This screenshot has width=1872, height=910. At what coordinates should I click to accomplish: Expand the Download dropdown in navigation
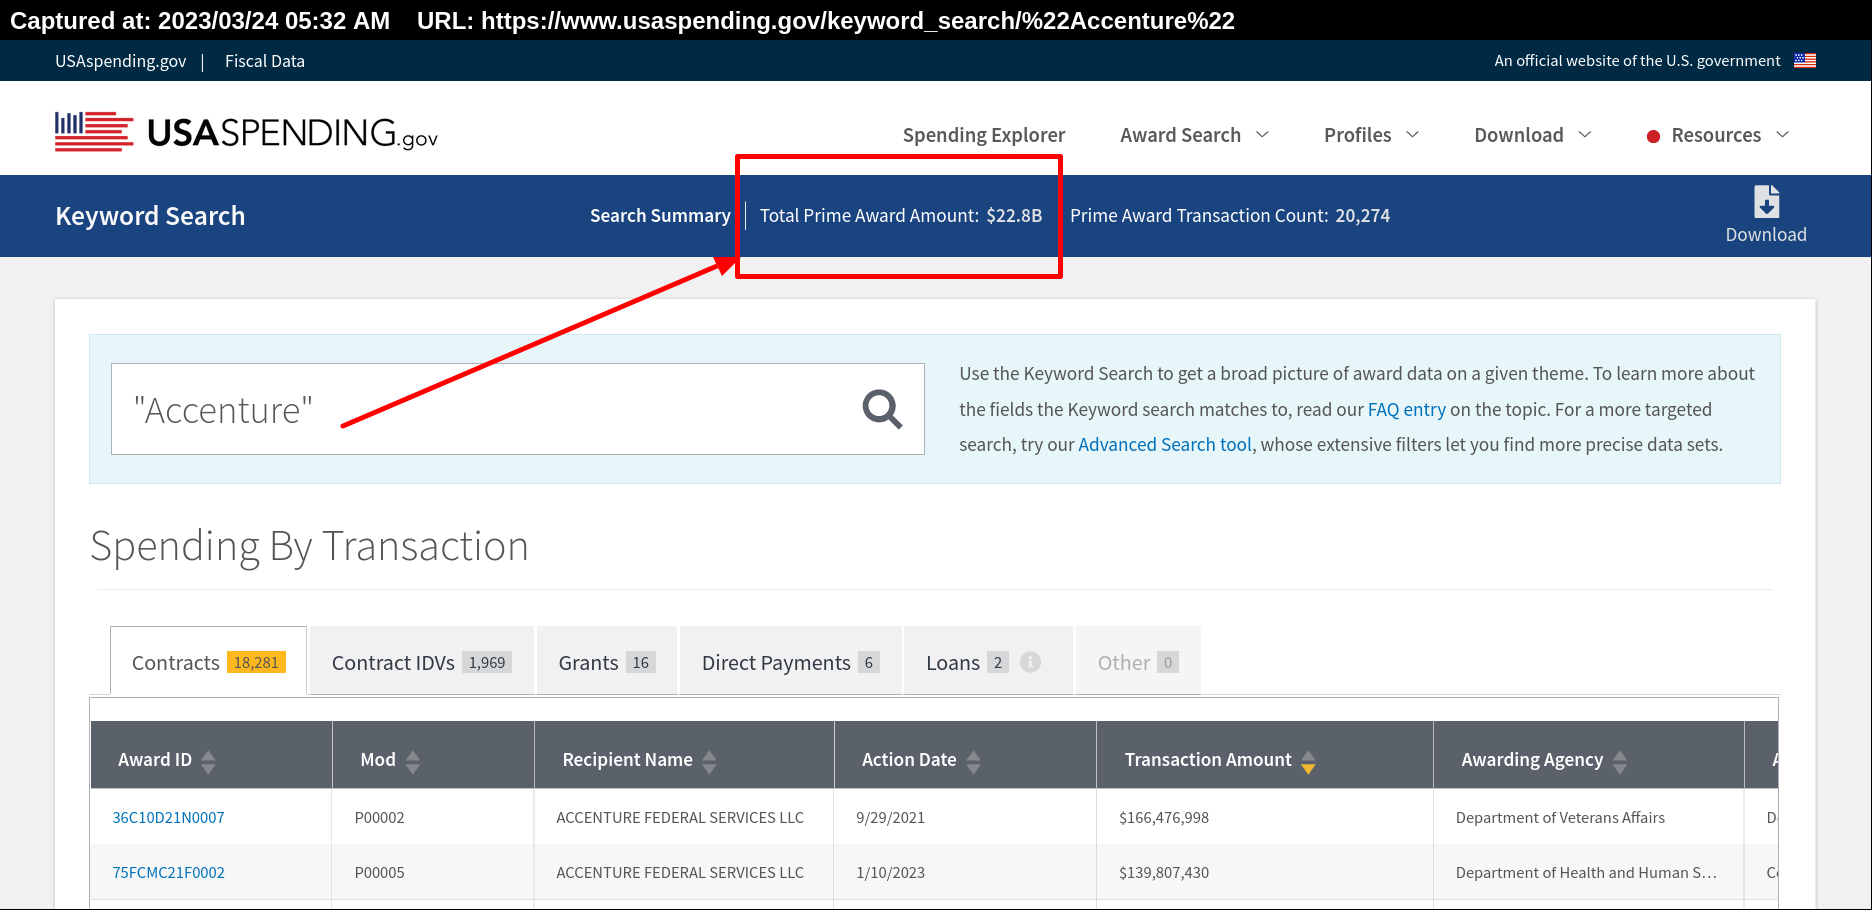pos(1532,135)
